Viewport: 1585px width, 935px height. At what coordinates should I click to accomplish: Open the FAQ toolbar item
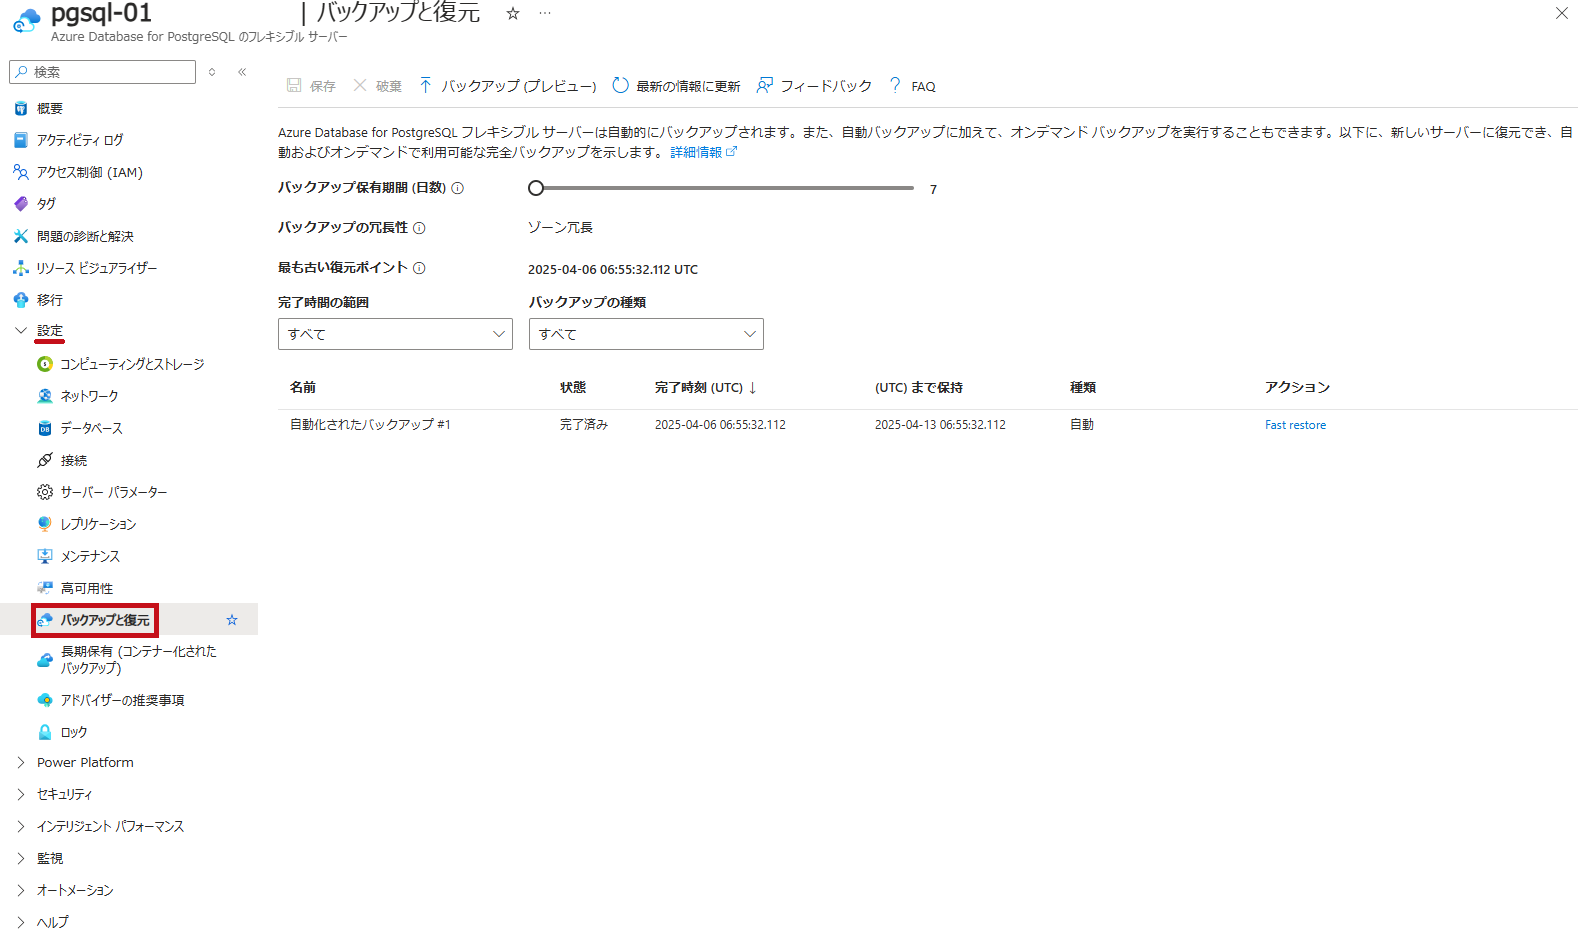tap(912, 86)
